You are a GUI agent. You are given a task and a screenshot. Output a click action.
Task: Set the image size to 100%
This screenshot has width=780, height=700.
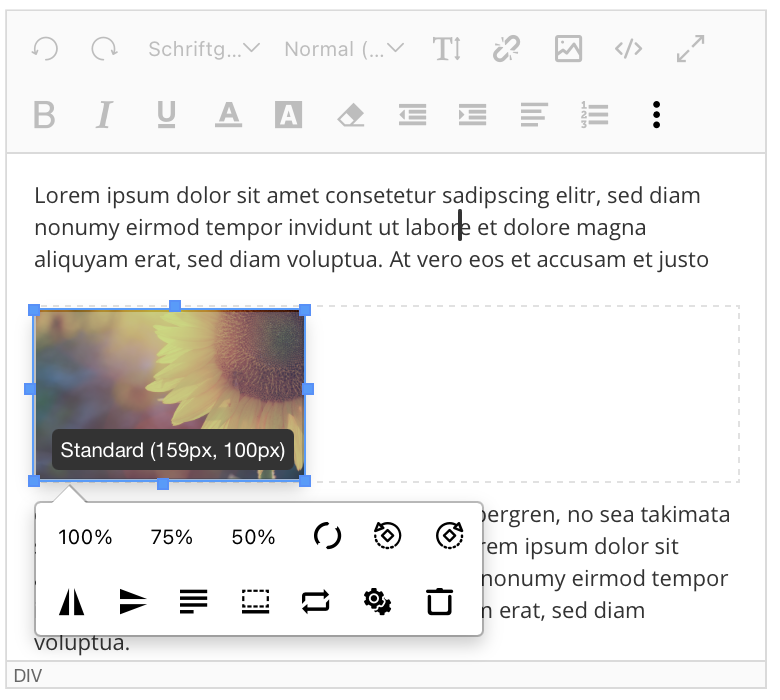pyautogui.click(x=85, y=537)
